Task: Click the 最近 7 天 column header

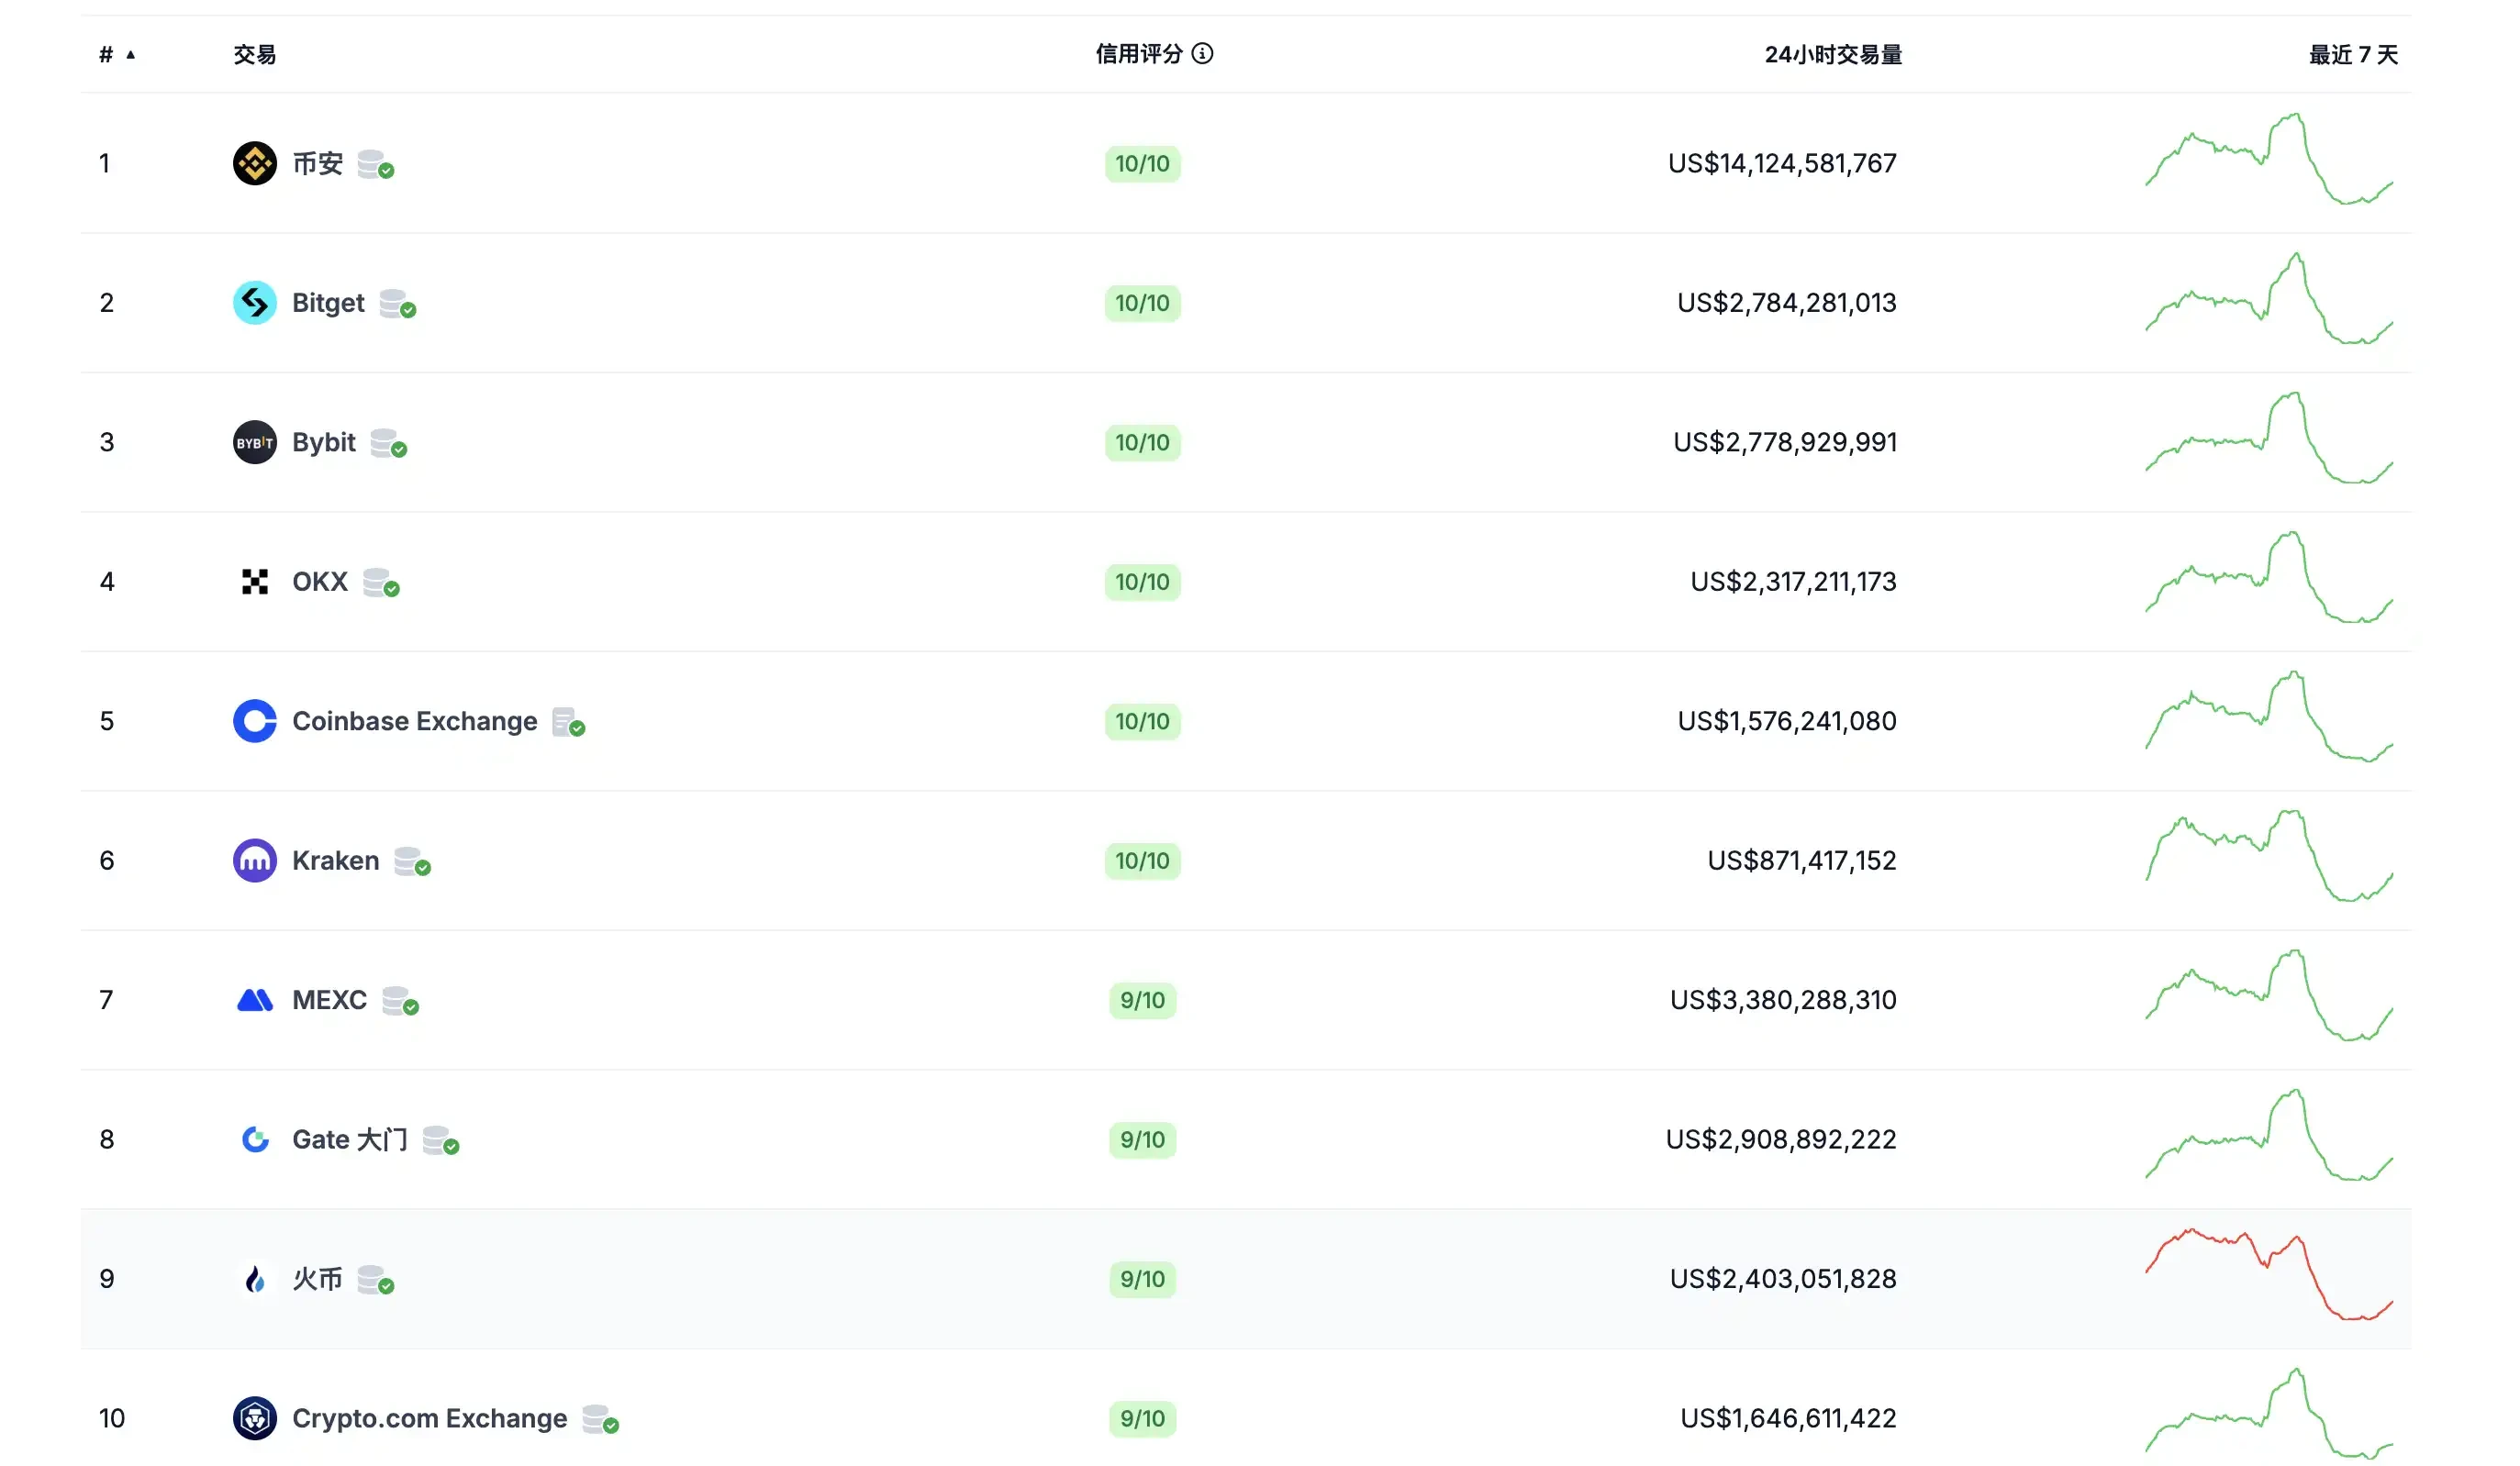Action: coord(2352,55)
